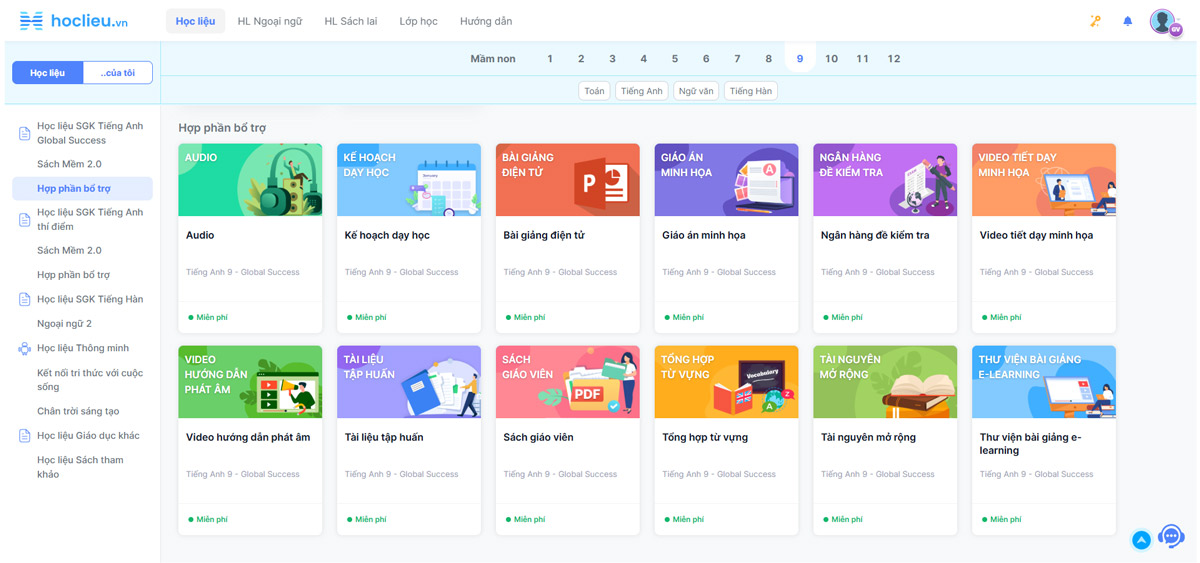Select the Học liệu top navigation tab
Viewport: 1200px width, 563px height.
click(x=195, y=21)
